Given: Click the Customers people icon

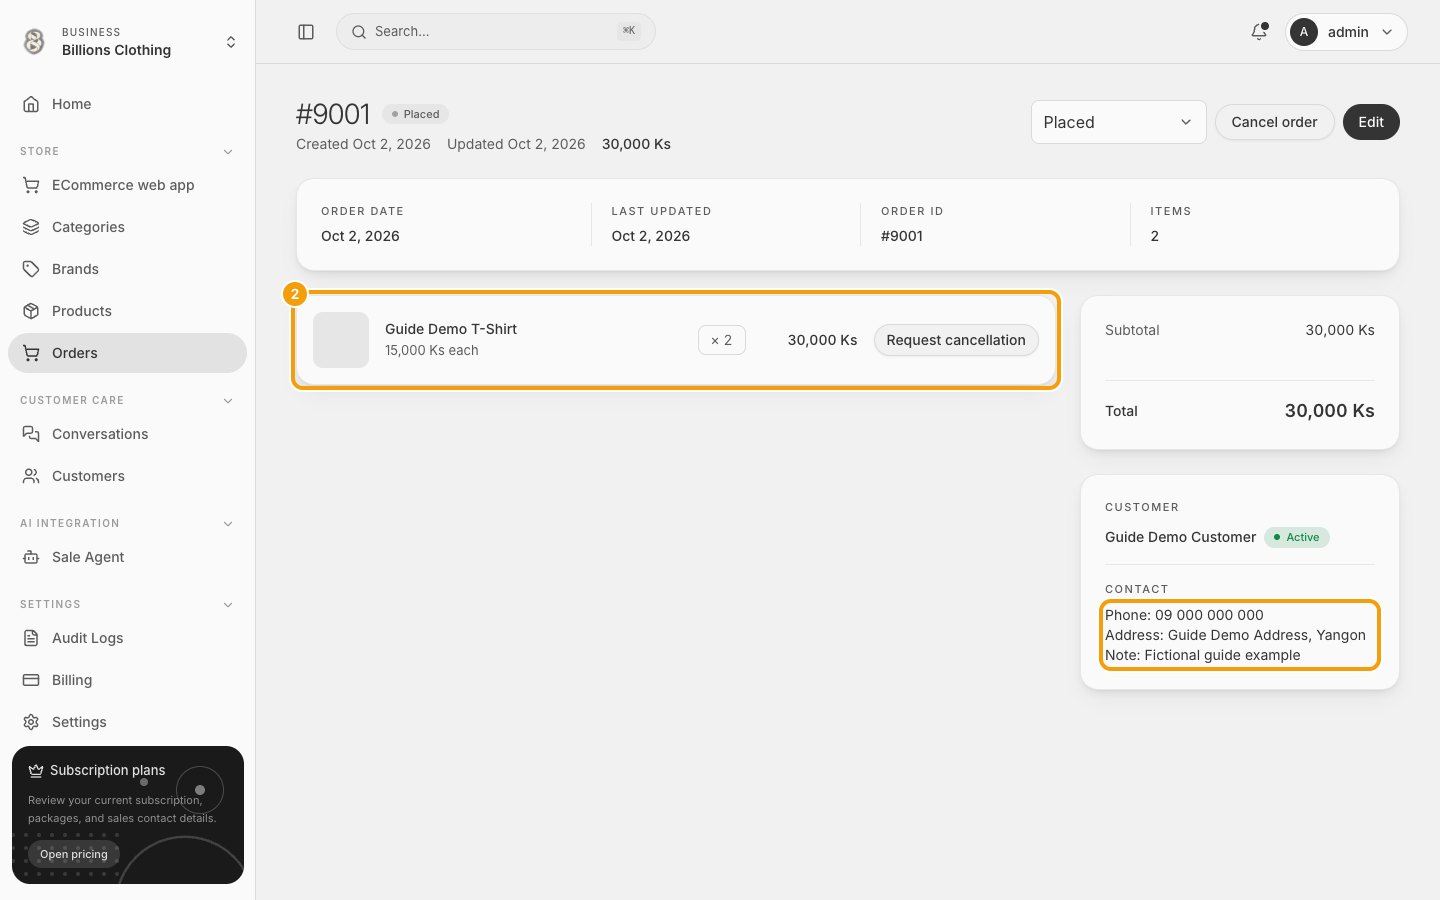Looking at the screenshot, I should click(x=31, y=476).
